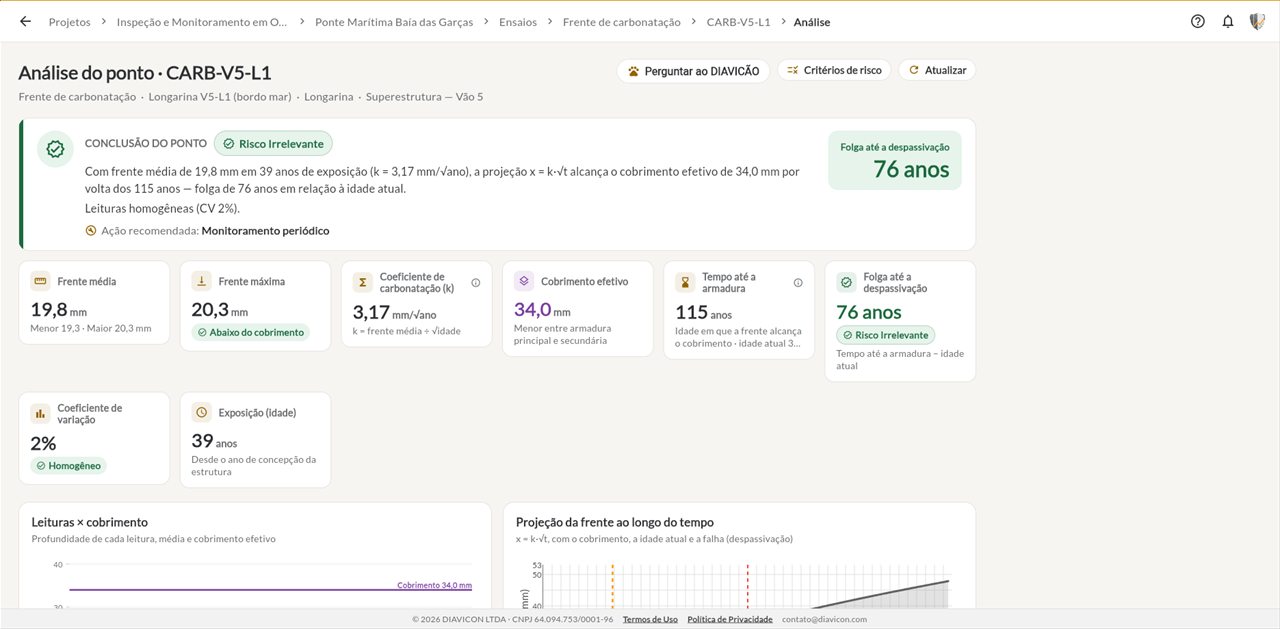This screenshot has height=629, width=1280.
Task: Click the Folga até a despassivação card icon
Action: [846, 282]
